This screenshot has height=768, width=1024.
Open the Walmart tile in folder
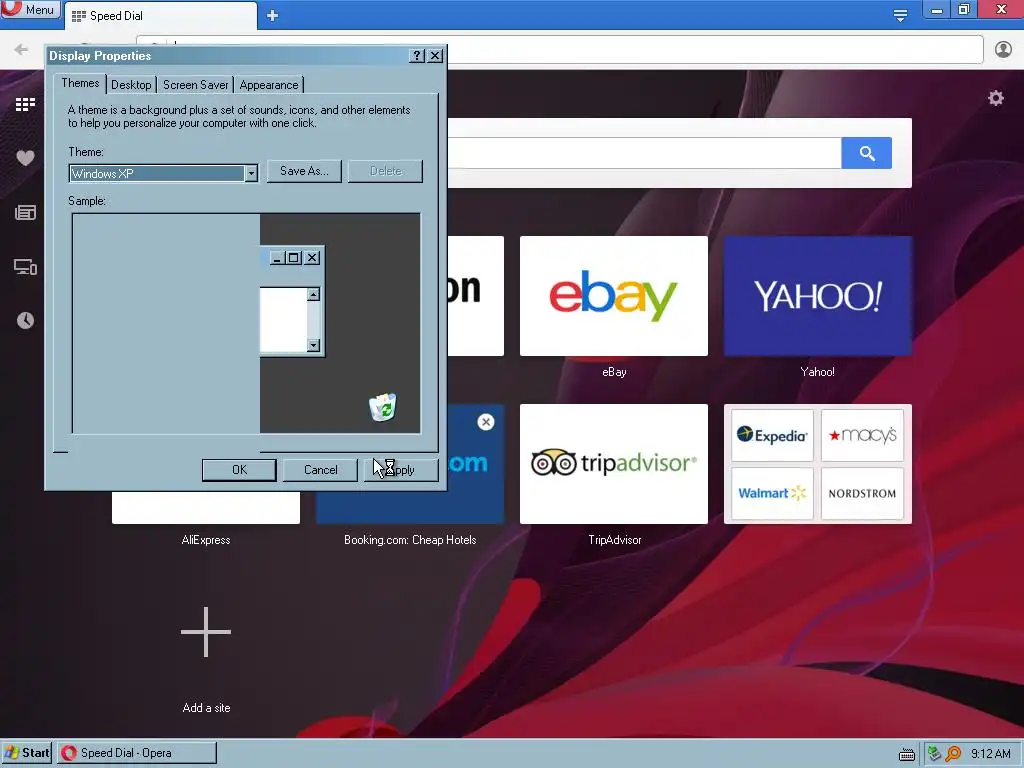click(x=772, y=493)
